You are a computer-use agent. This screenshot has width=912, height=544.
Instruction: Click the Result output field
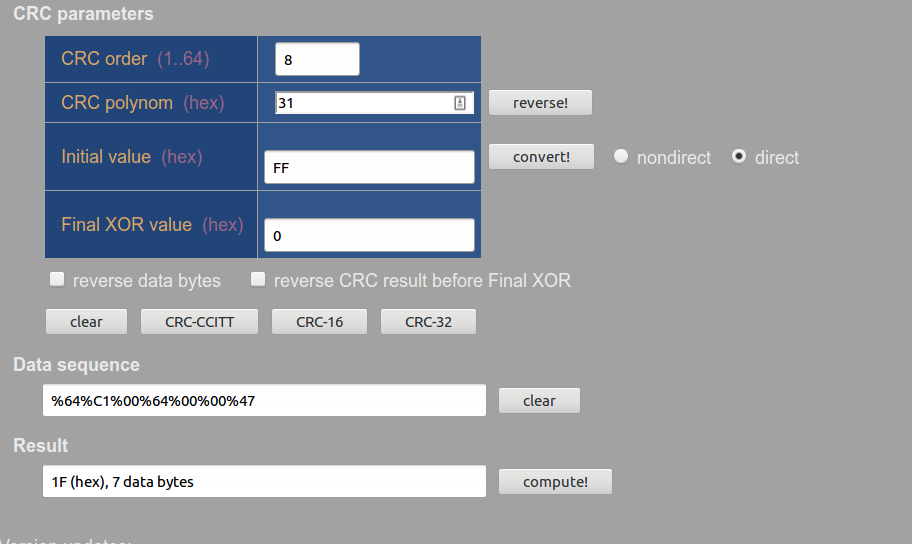click(264, 481)
